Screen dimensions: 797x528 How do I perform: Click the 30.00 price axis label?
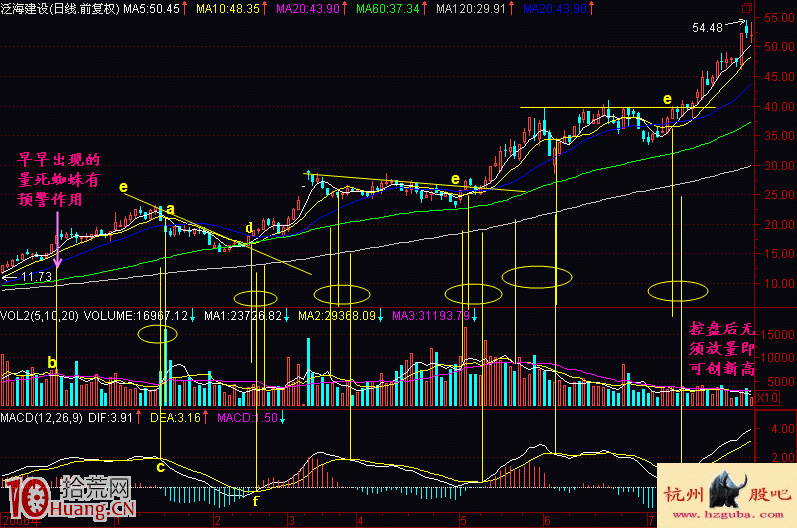779,166
